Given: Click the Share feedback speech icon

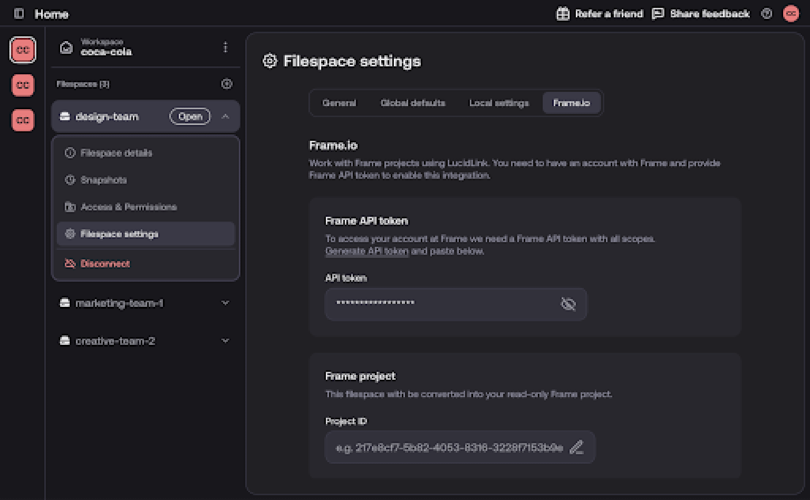Looking at the screenshot, I should (658, 13).
